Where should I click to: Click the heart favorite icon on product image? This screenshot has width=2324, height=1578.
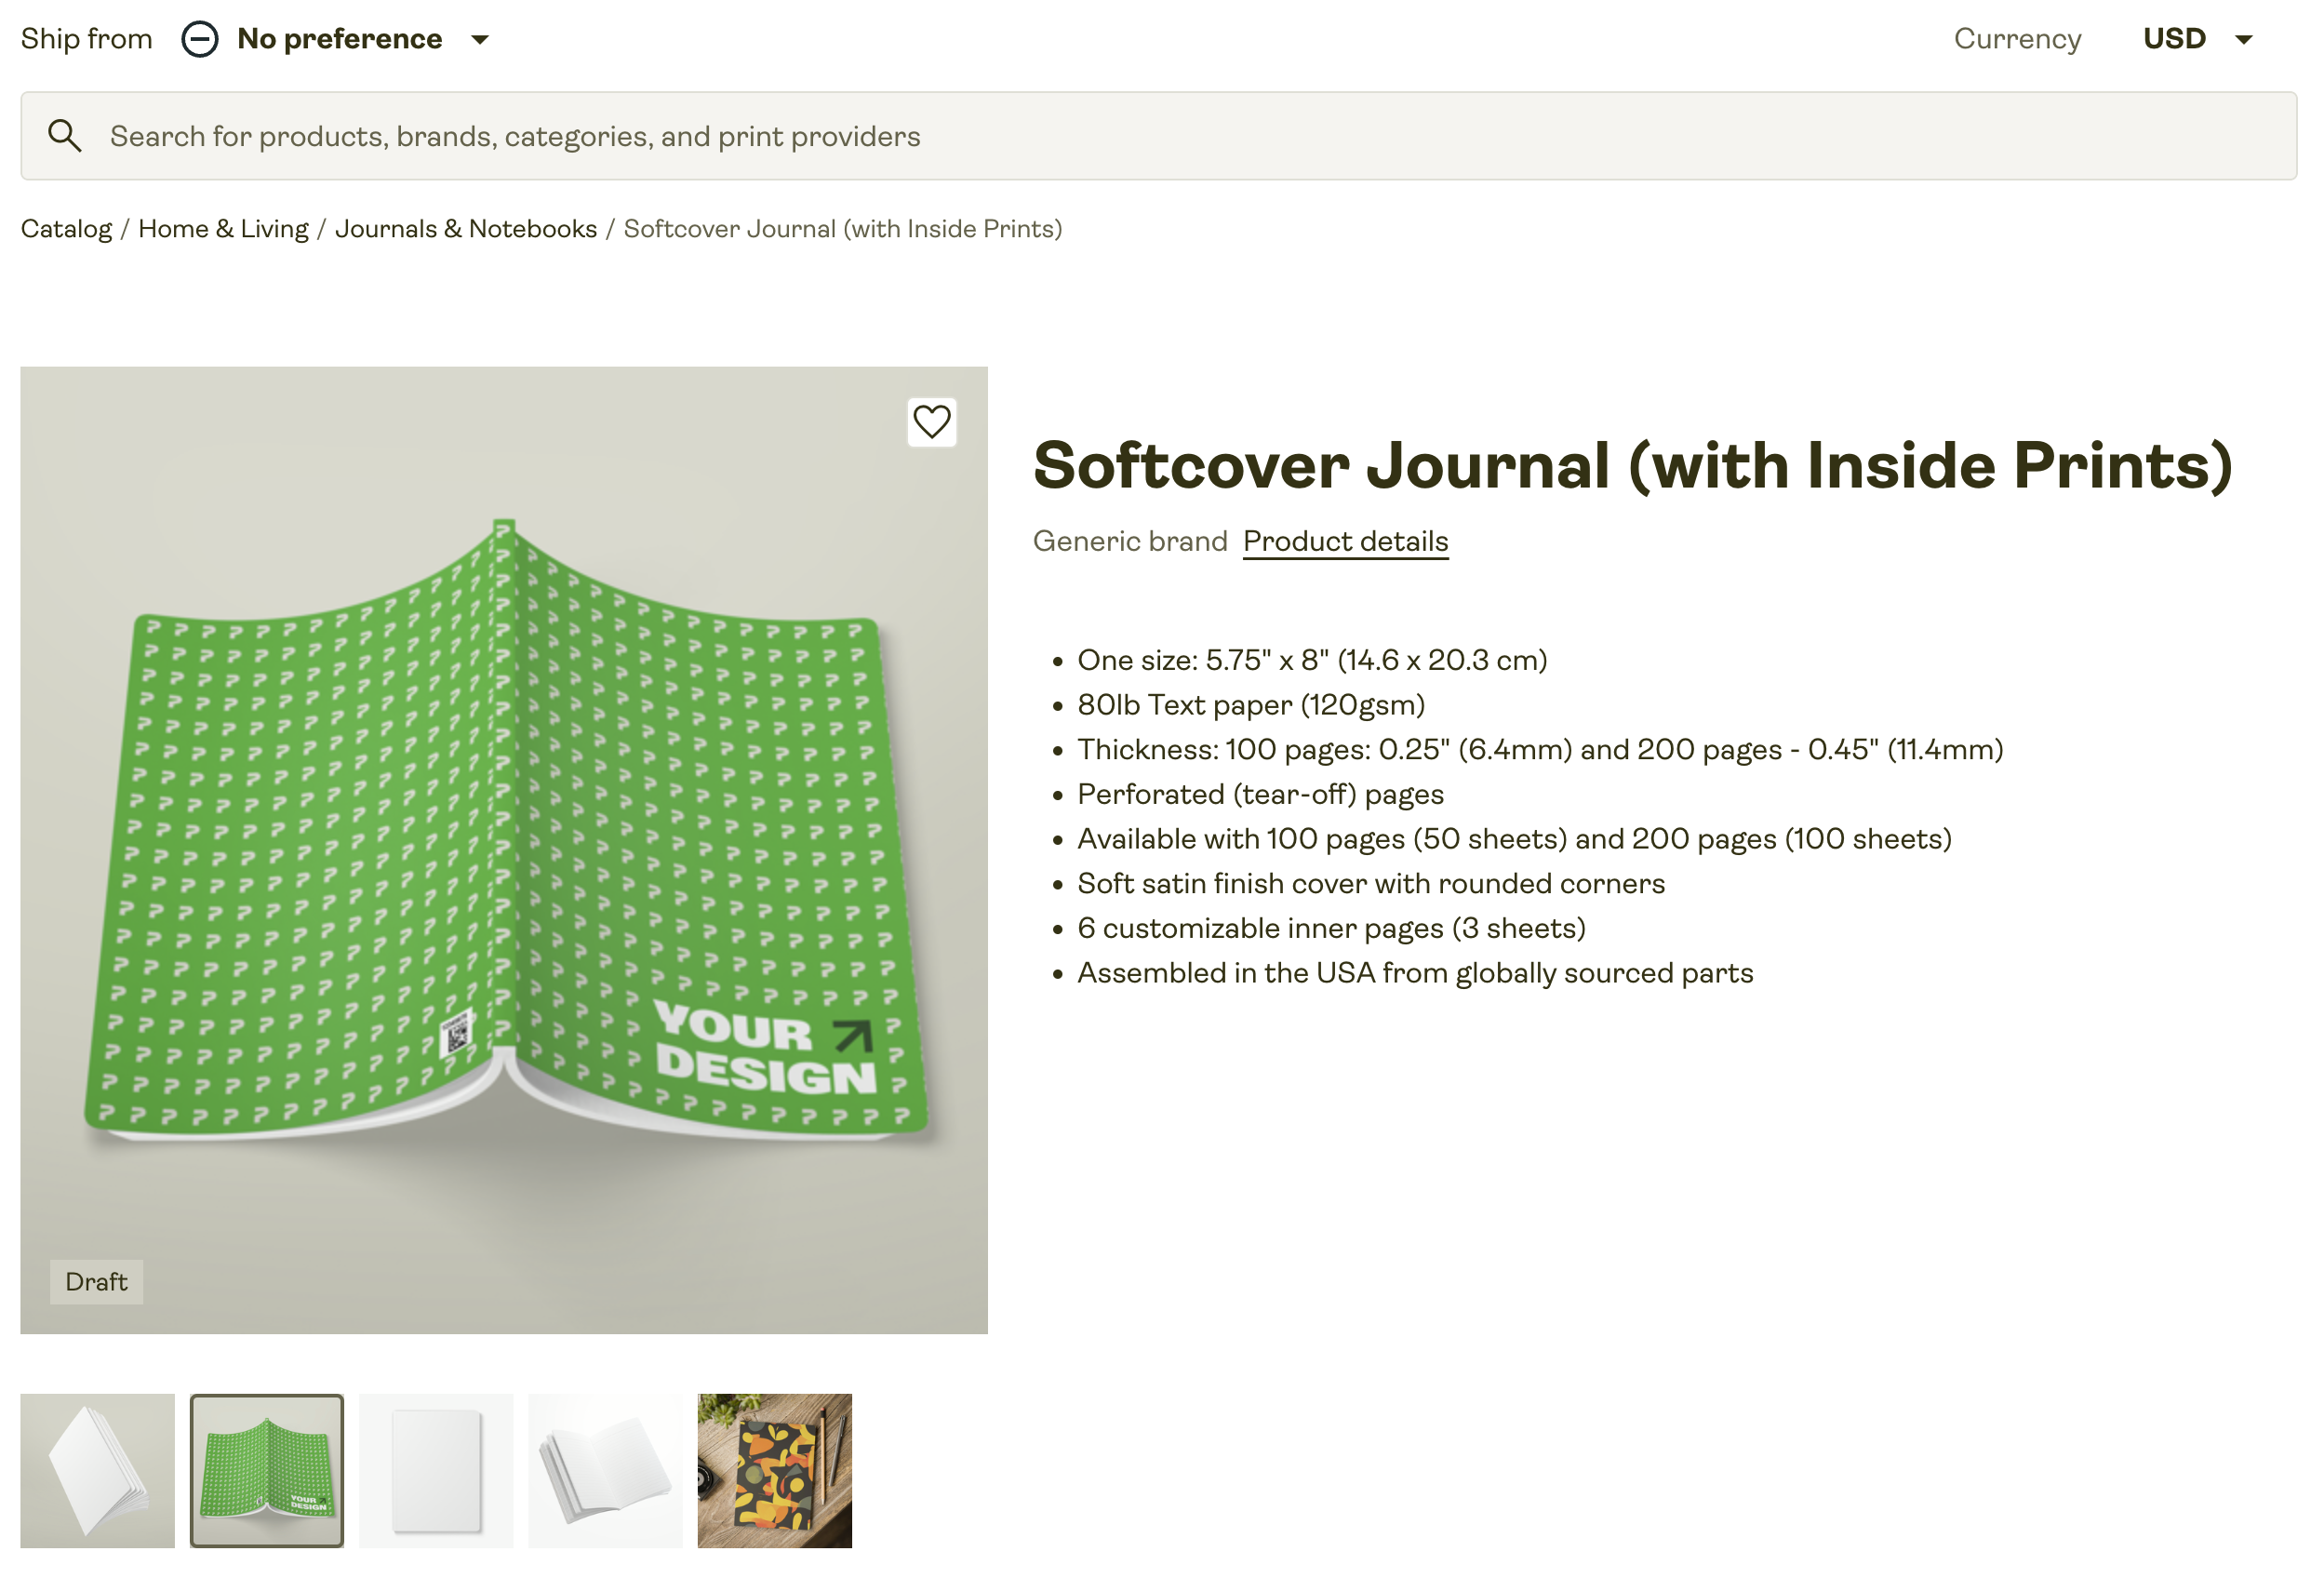(931, 422)
